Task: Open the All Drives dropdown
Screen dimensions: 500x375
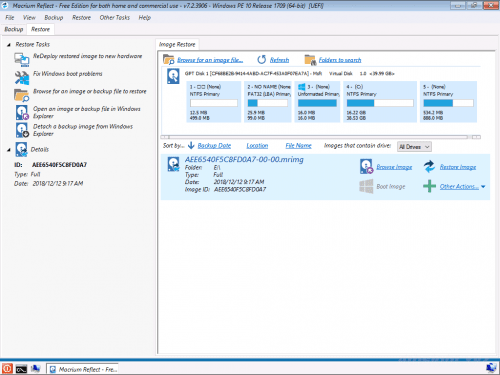Action: tap(414, 147)
